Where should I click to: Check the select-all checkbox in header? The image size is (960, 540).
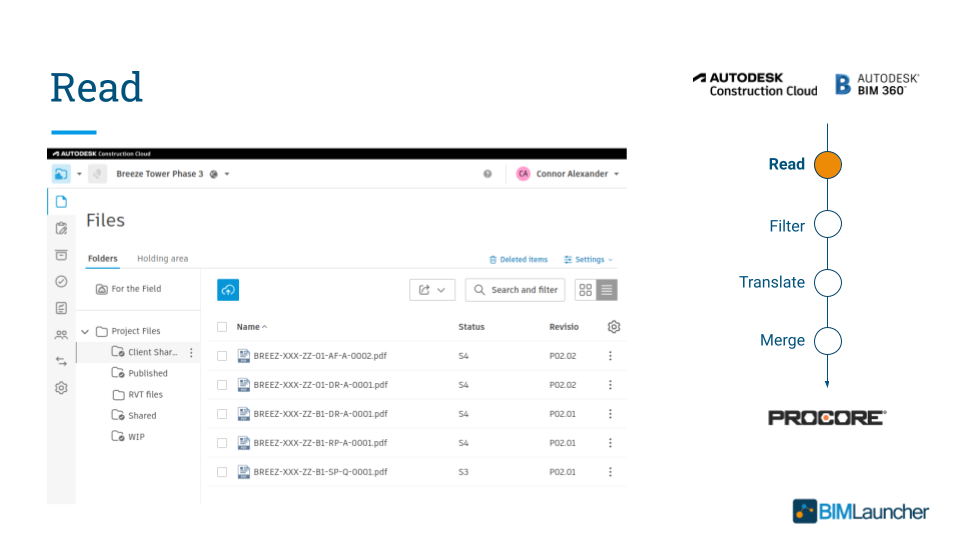coord(222,327)
